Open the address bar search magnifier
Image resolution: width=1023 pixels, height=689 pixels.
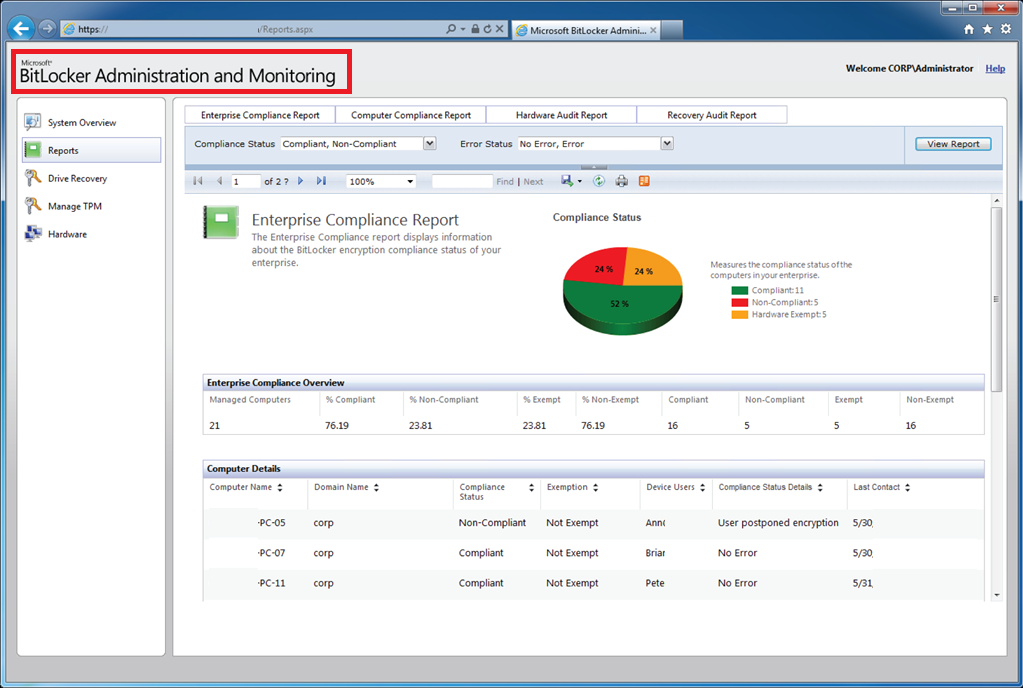(x=451, y=29)
